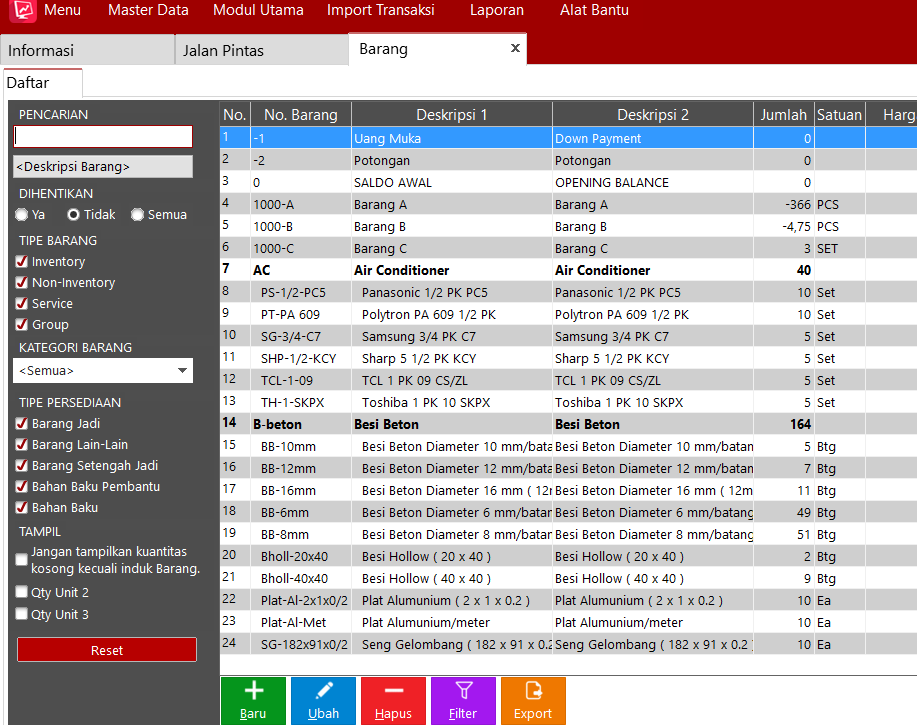Sort by the Deskripsi 1 column header
Image resolution: width=918 pixels, height=728 pixels.
tap(451, 115)
